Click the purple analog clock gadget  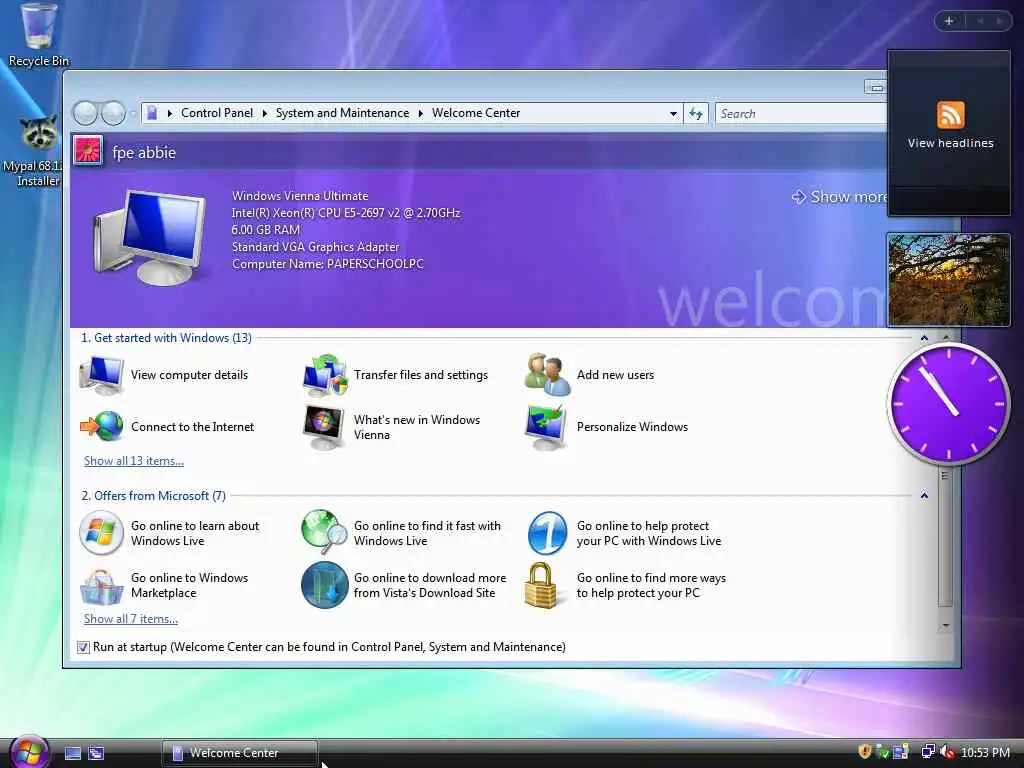pos(949,404)
